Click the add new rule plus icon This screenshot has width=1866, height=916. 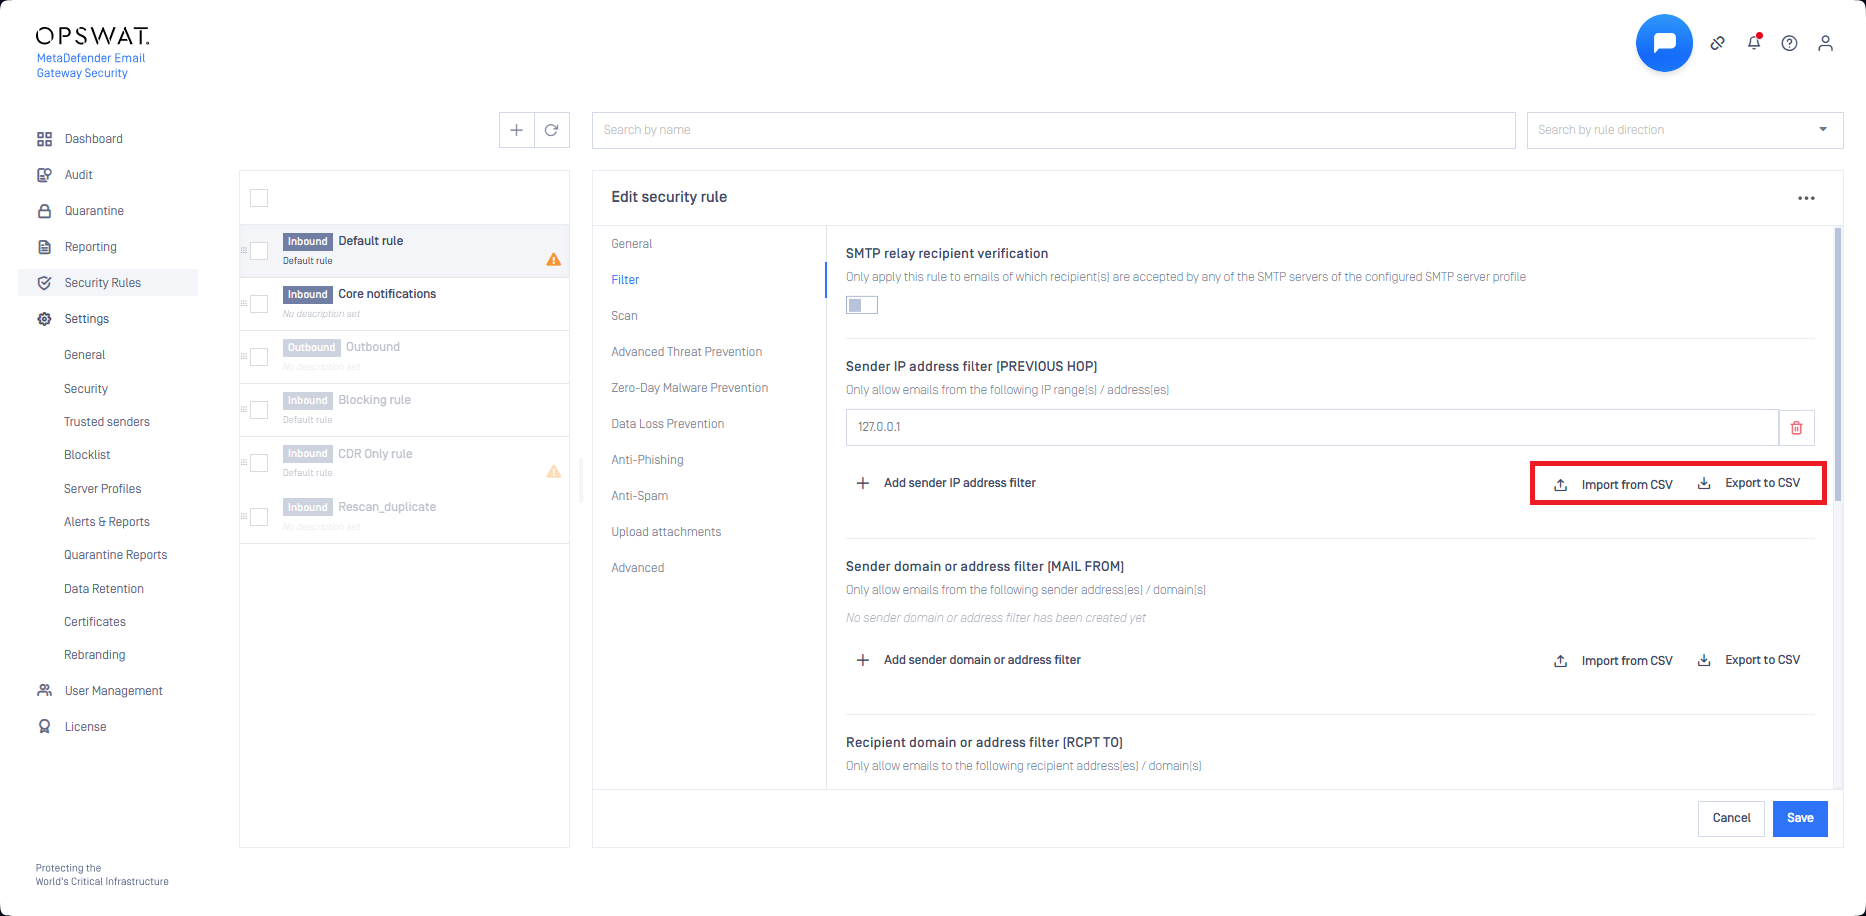coord(516,130)
